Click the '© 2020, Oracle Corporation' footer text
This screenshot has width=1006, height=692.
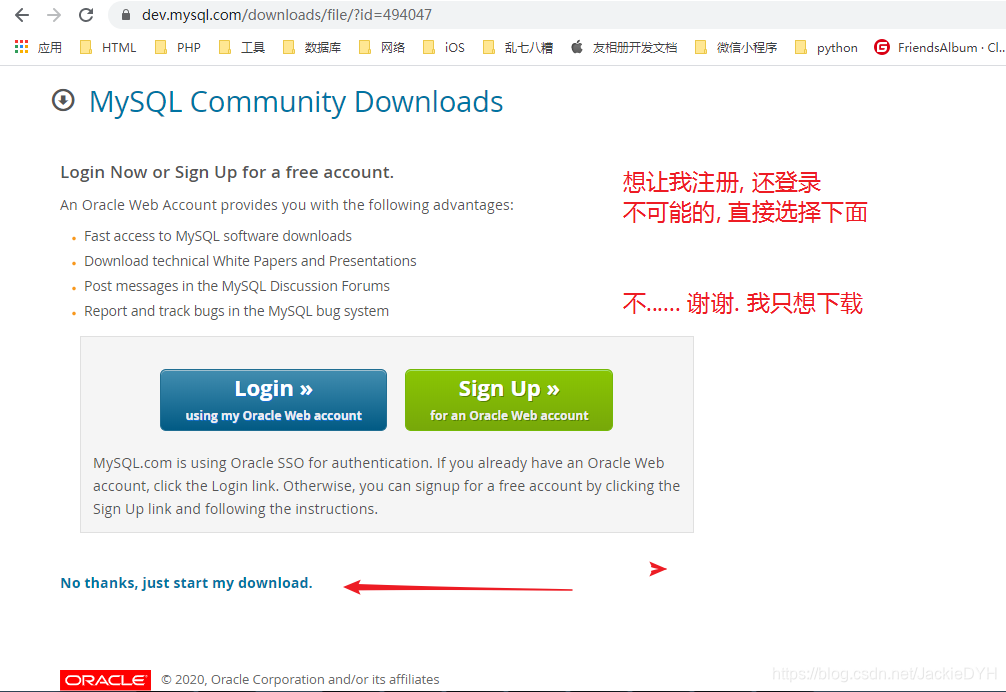tap(300, 679)
